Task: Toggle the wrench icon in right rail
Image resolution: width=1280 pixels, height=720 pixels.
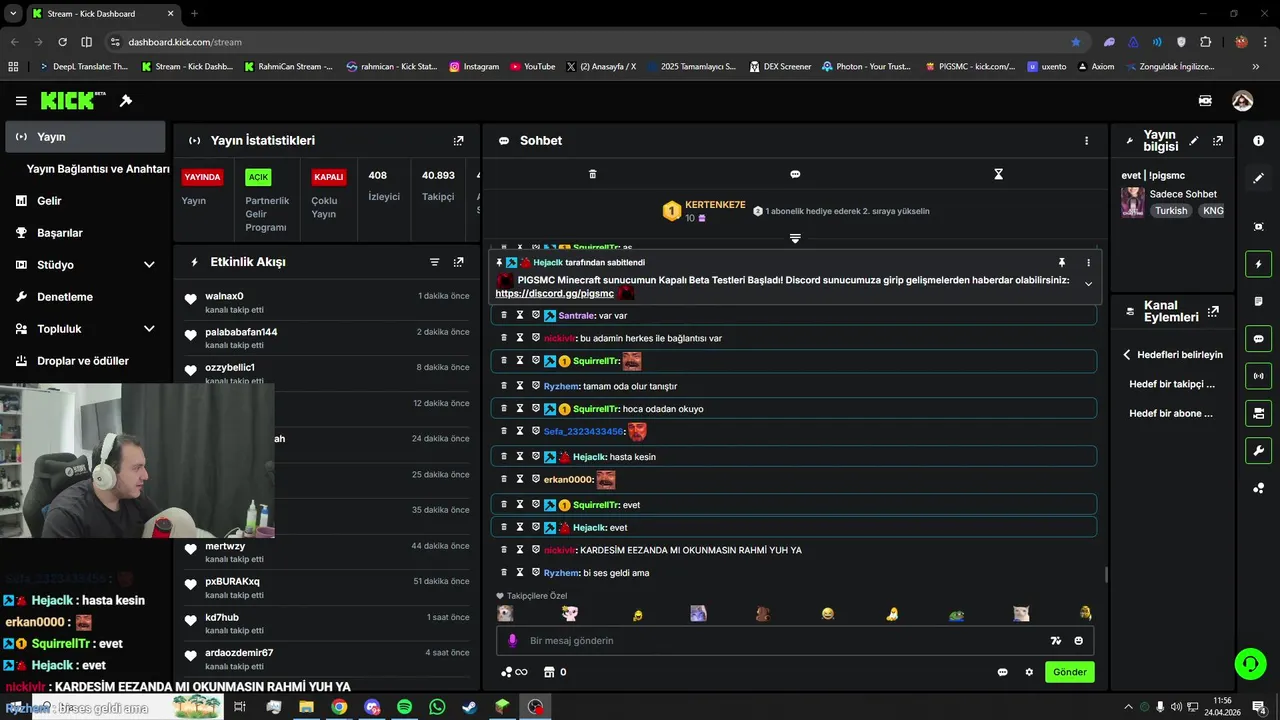Action: (1258, 450)
